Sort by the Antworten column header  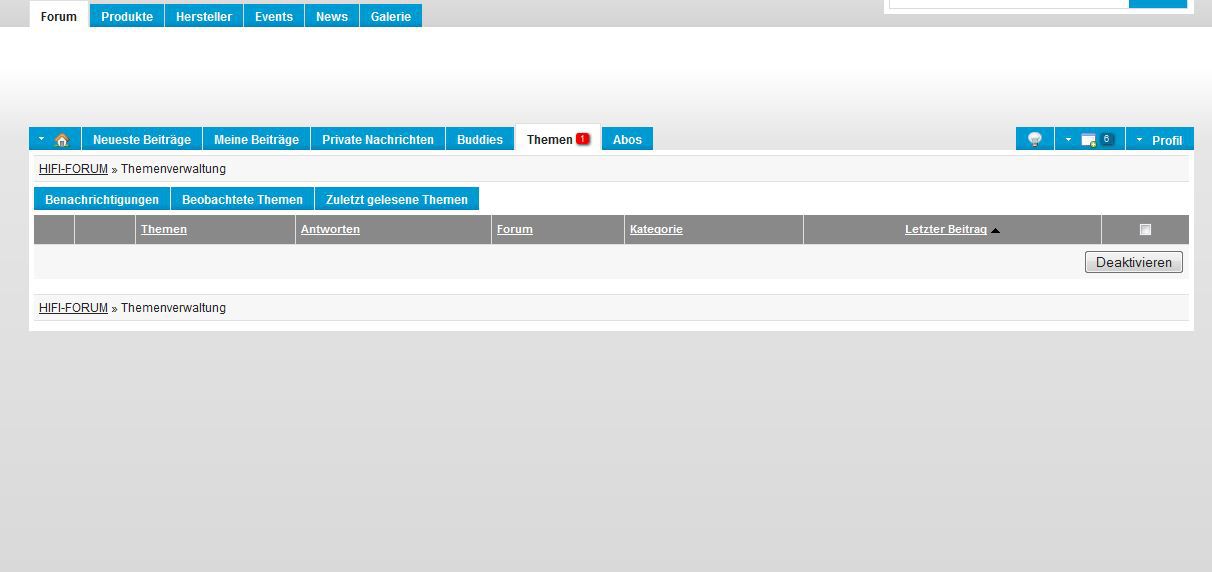330,230
